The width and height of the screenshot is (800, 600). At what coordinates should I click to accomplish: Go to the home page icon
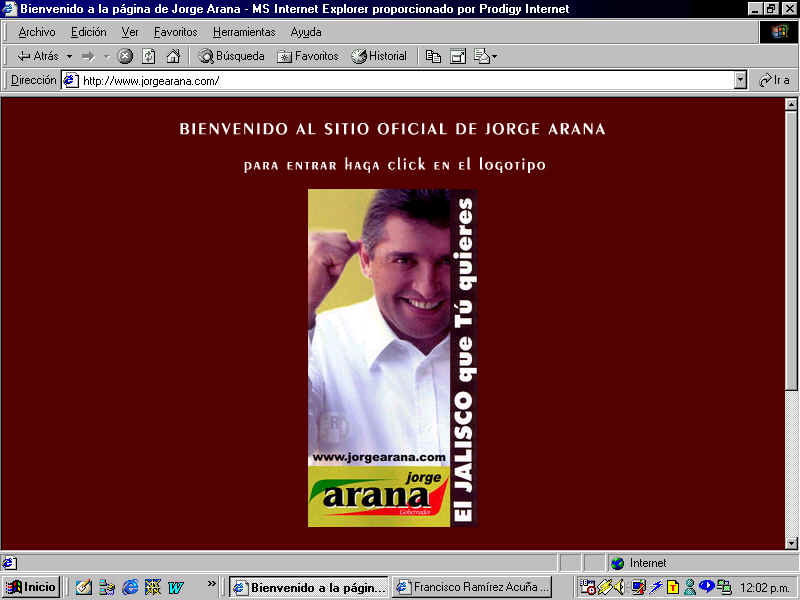[173, 56]
